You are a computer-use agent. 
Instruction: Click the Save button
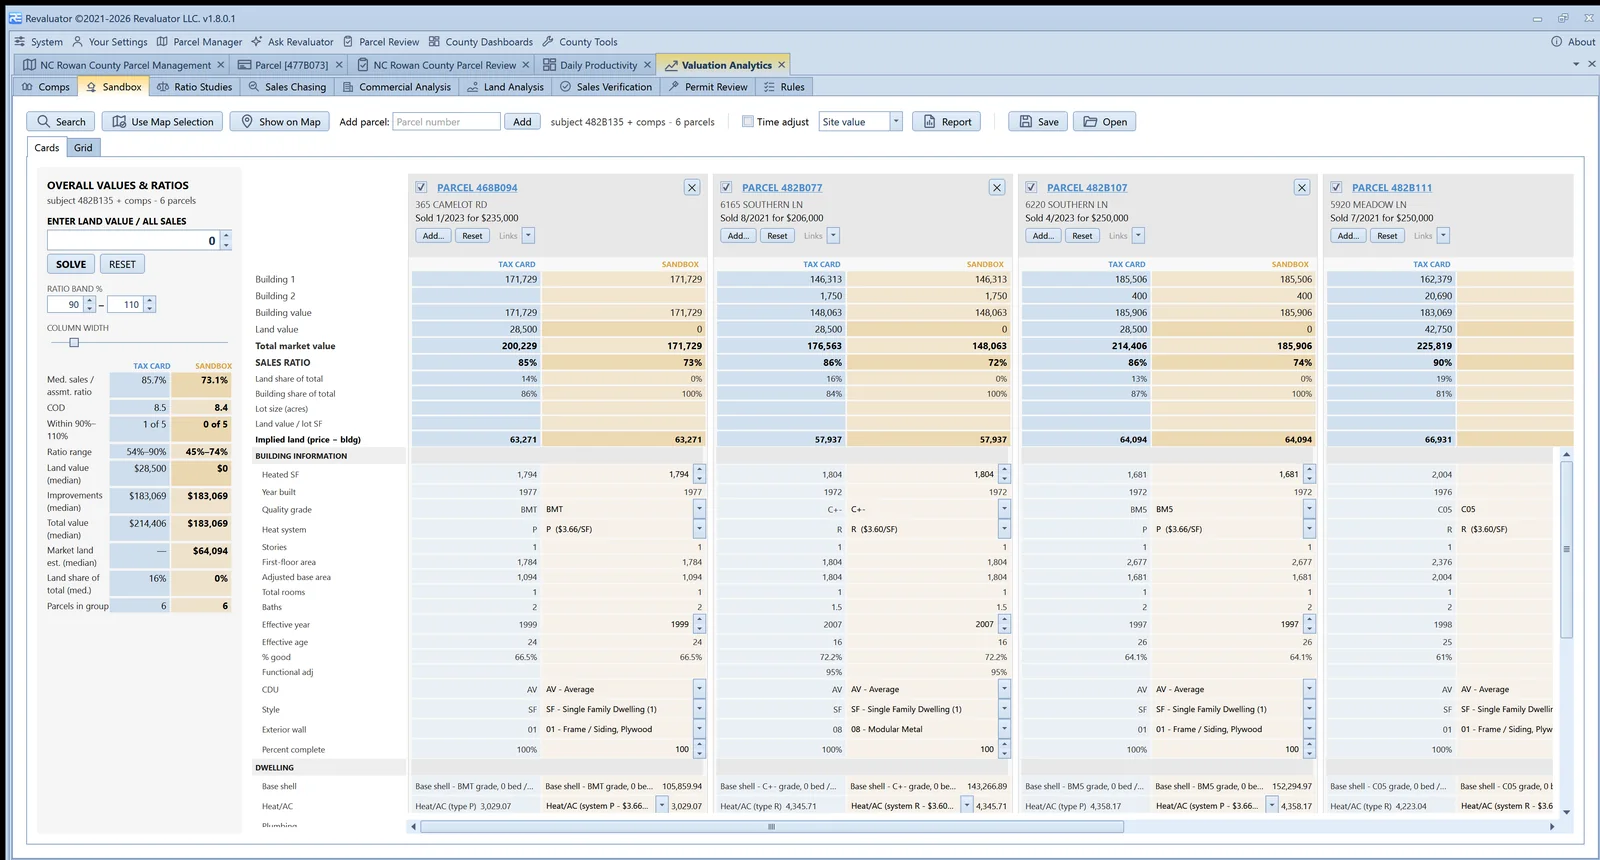[1038, 122]
